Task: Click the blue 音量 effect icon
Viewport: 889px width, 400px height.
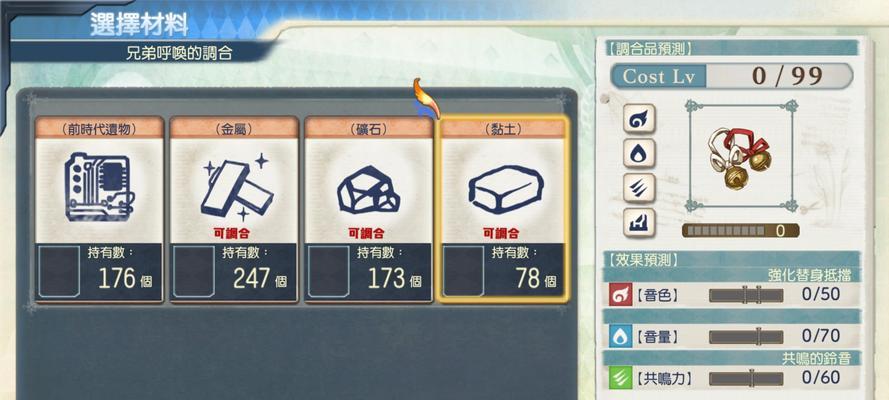Action: [620, 336]
